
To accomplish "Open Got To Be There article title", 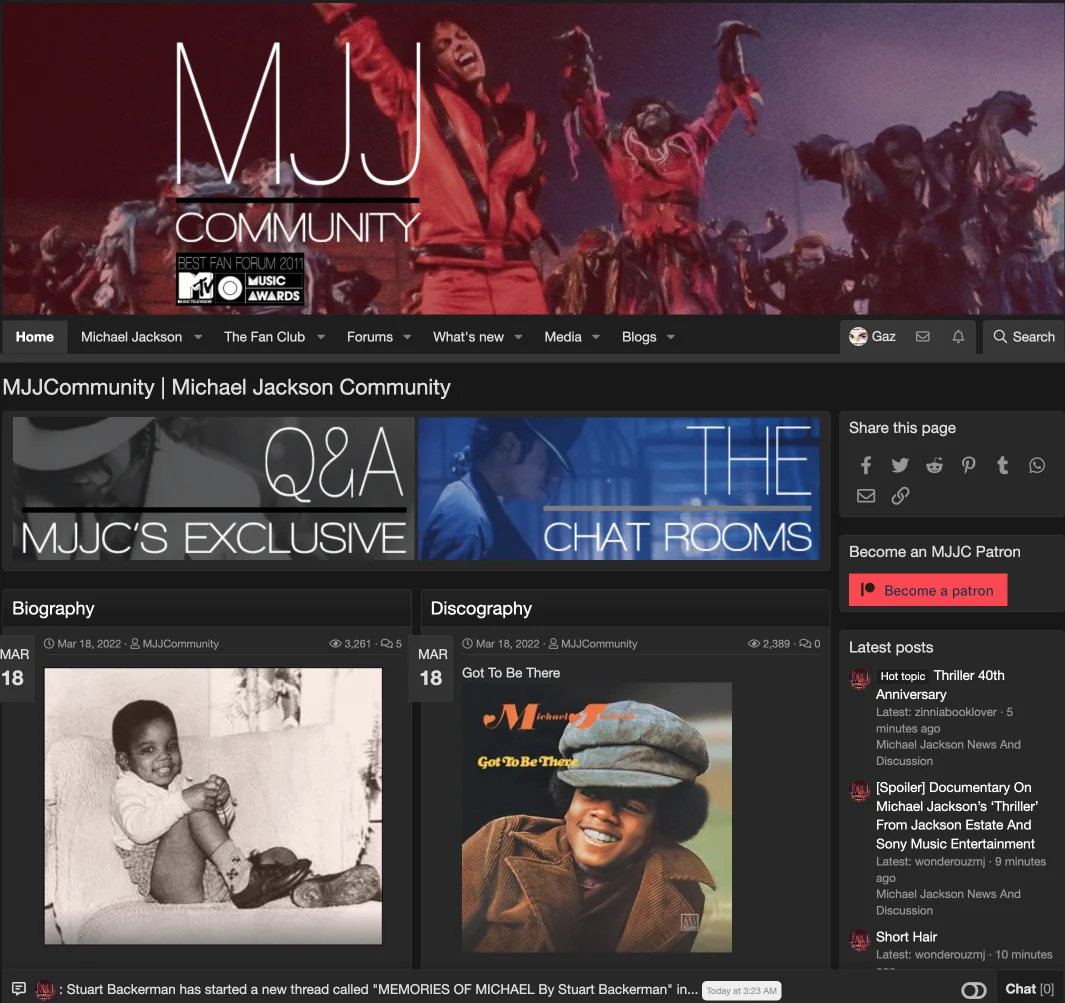I will coord(511,673).
